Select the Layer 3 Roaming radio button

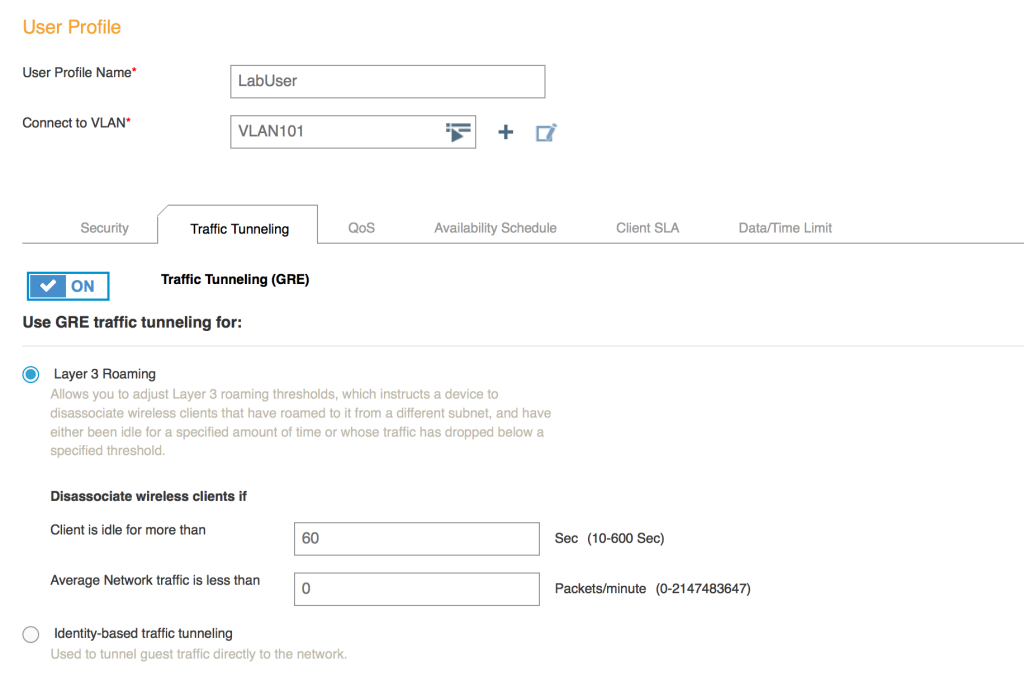pyautogui.click(x=31, y=374)
